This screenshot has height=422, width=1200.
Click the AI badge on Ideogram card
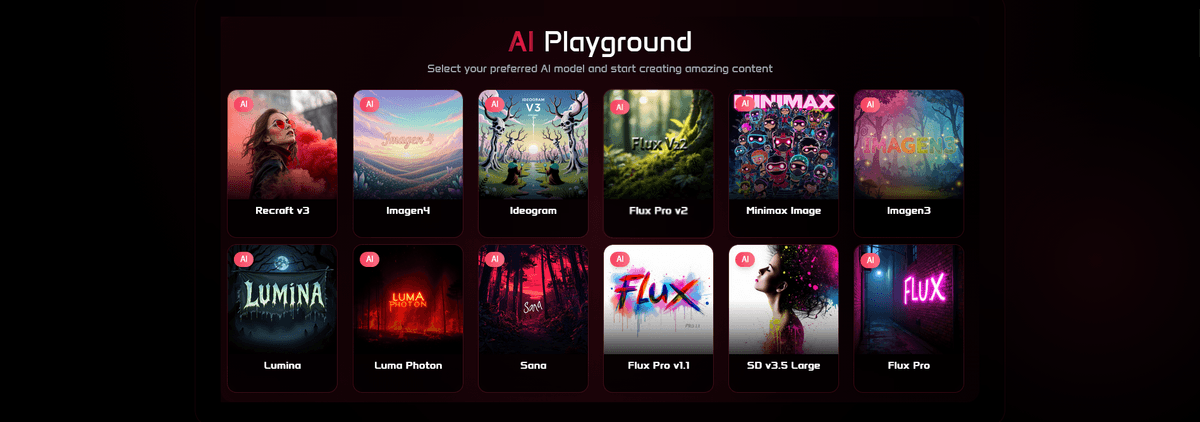click(493, 104)
